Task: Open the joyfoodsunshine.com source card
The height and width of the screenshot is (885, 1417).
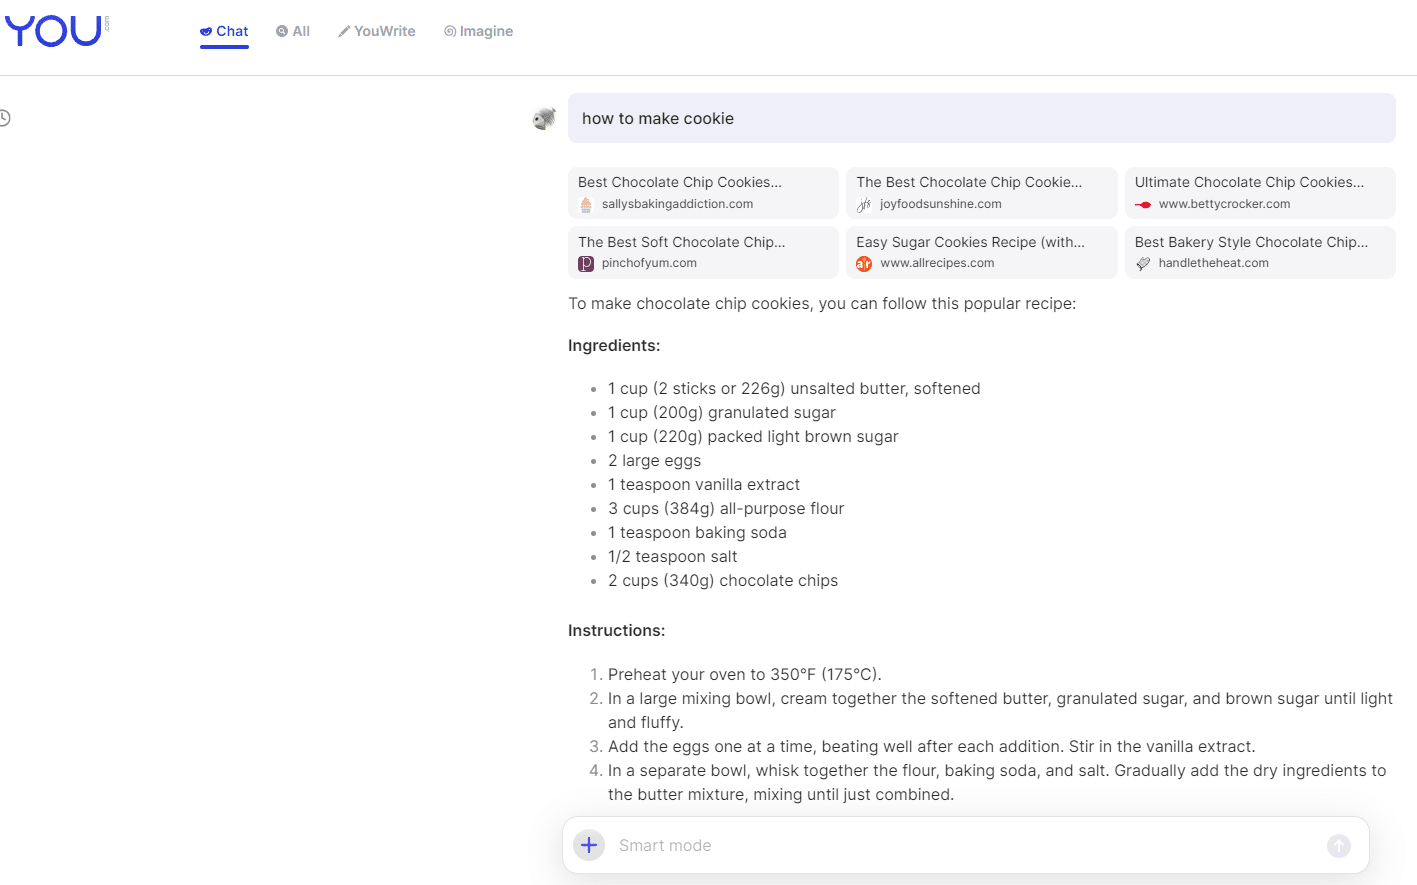Action: 981,192
